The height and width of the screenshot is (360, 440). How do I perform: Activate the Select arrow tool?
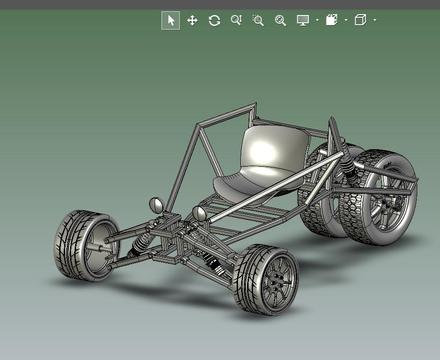171,20
